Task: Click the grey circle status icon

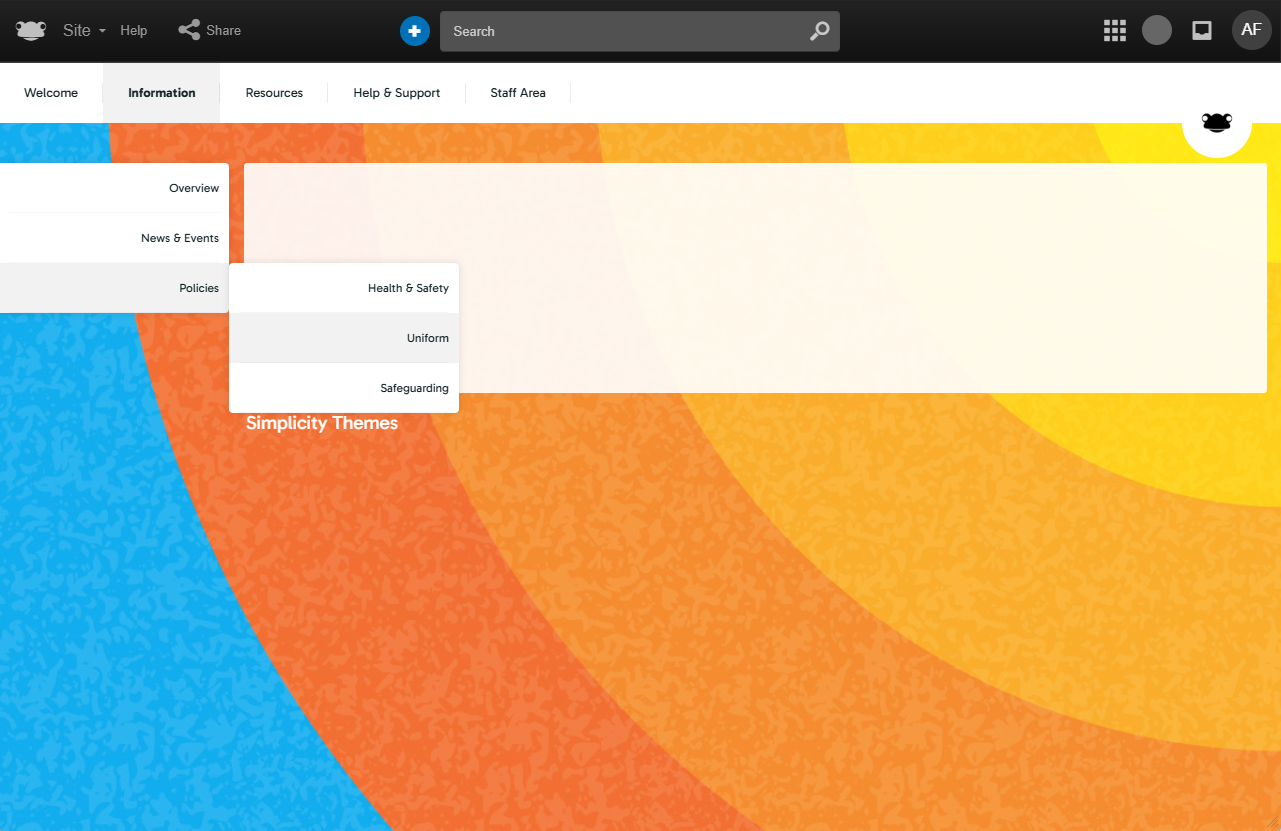Action: (x=1156, y=30)
